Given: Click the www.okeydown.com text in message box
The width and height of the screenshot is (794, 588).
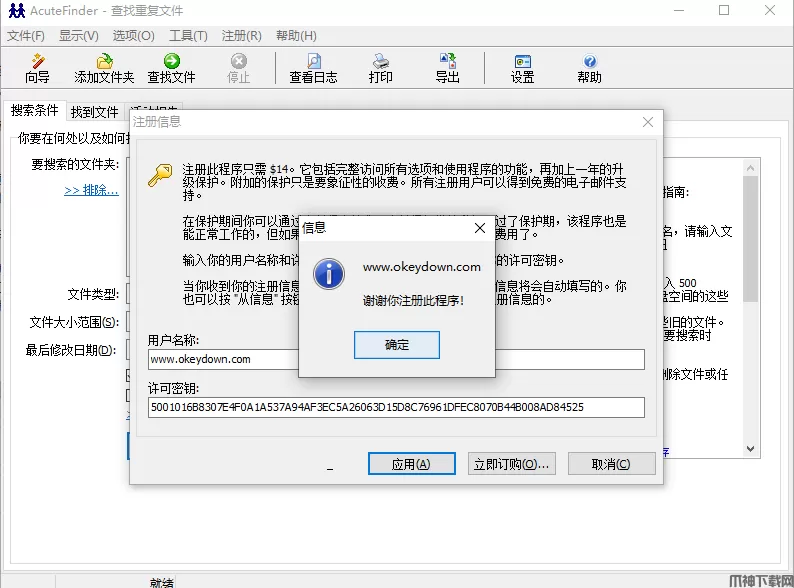Looking at the screenshot, I should [x=422, y=267].
